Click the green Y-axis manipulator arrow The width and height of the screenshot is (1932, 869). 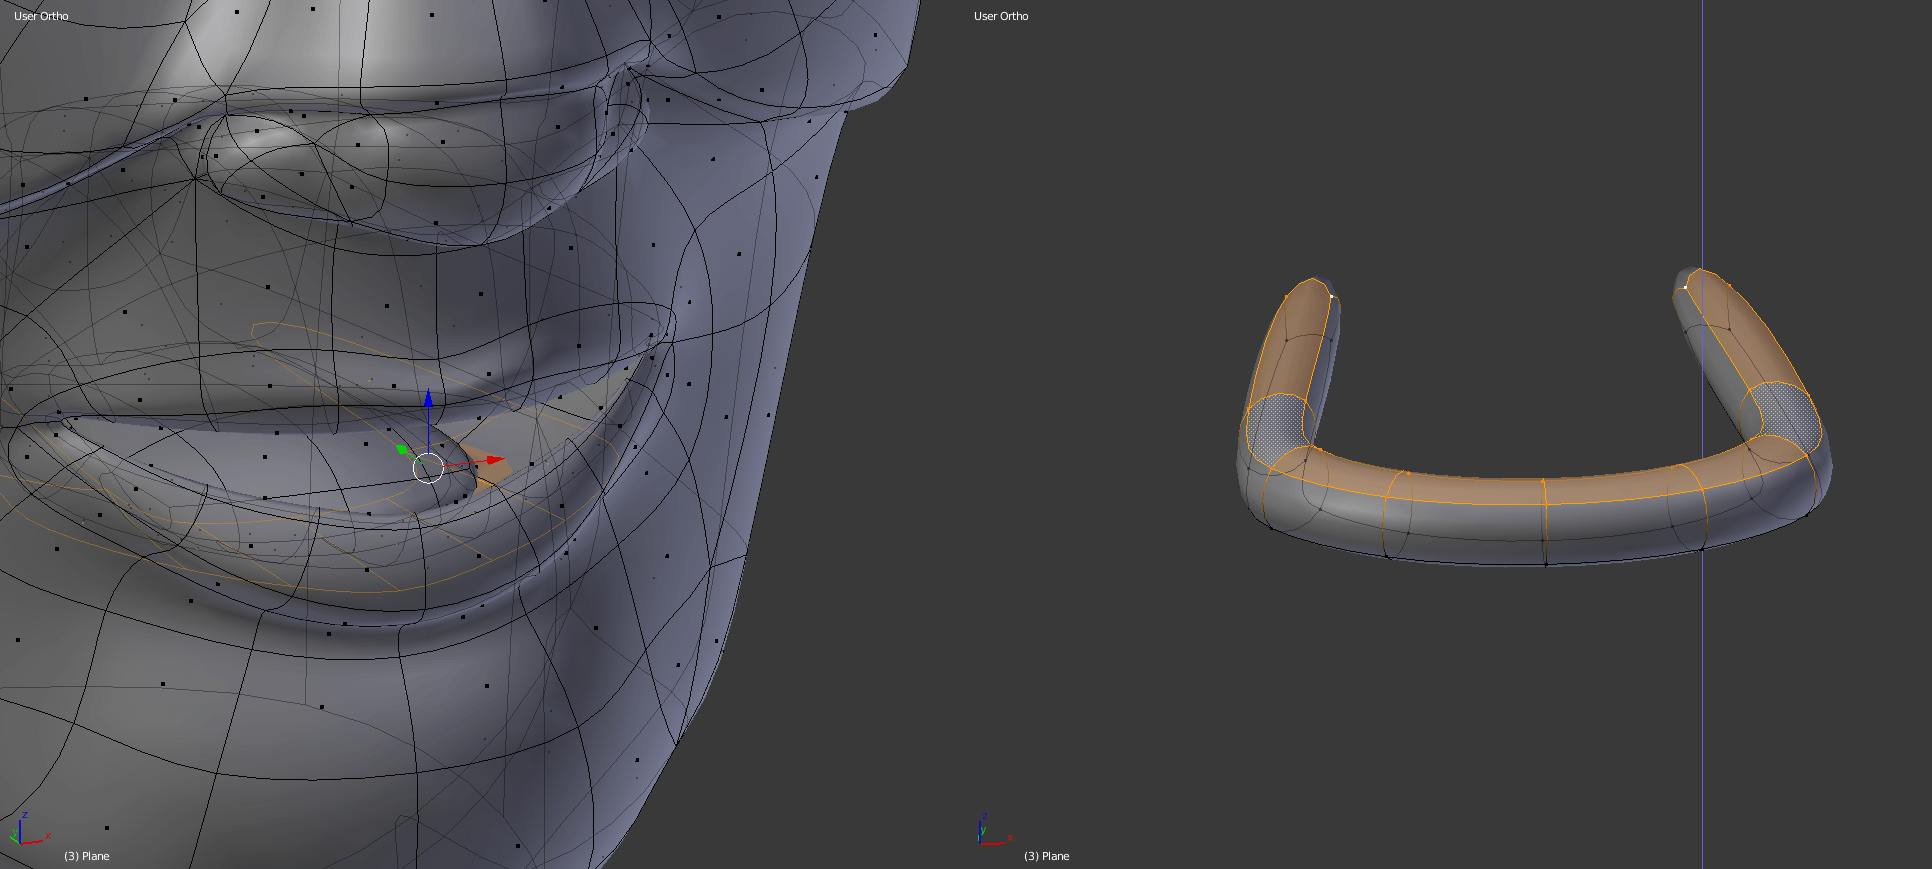coord(402,450)
